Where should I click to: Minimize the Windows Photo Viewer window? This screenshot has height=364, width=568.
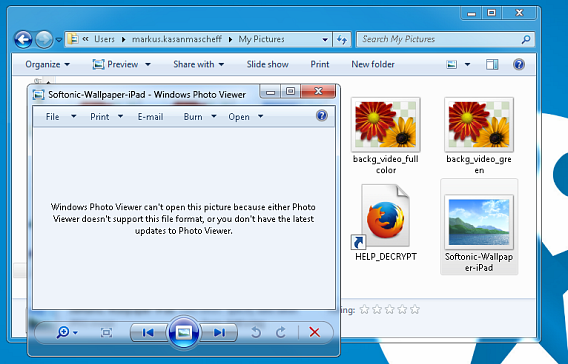coord(270,92)
